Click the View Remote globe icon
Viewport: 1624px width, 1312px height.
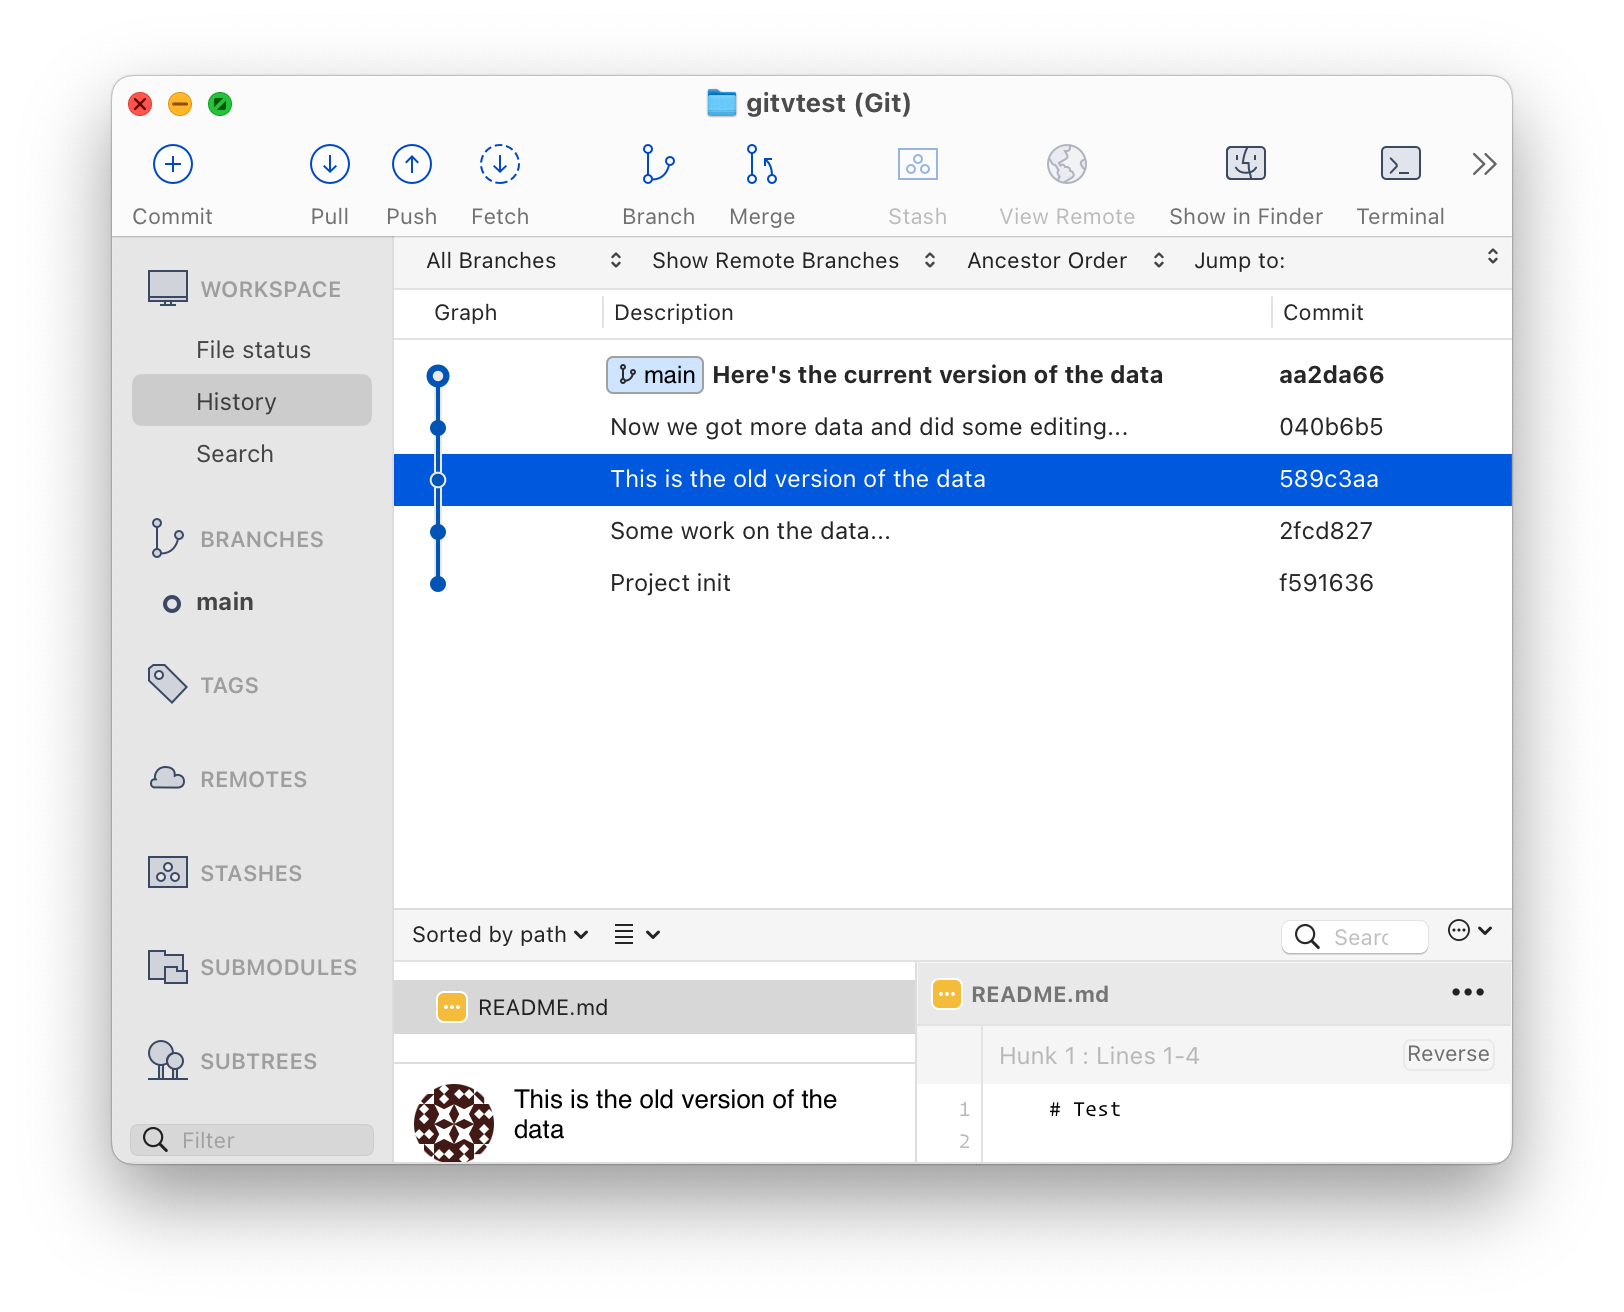coord(1066,164)
